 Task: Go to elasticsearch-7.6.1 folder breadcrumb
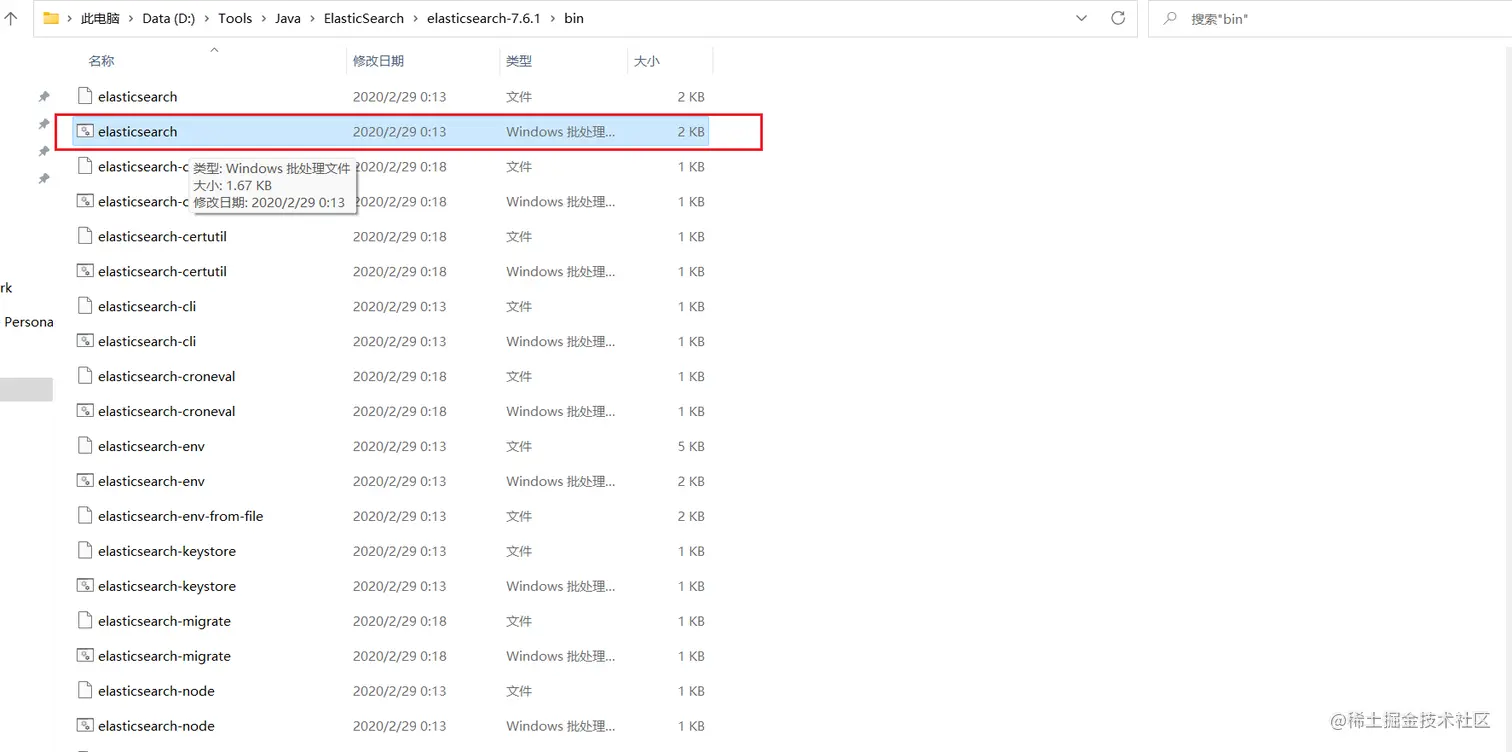tap(483, 18)
